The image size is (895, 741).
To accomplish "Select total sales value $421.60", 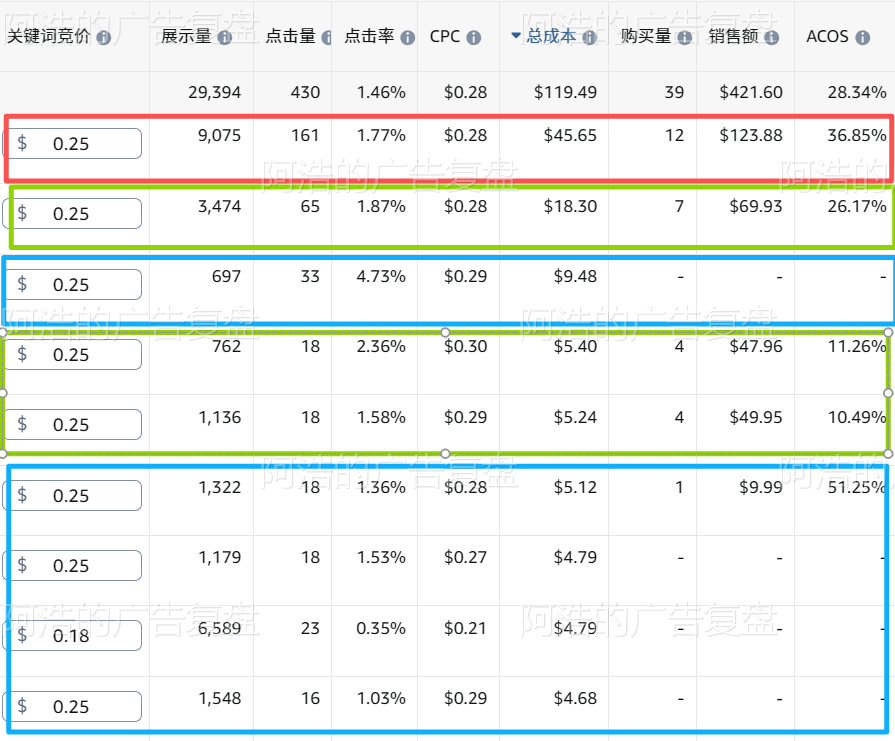I will pos(751,92).
